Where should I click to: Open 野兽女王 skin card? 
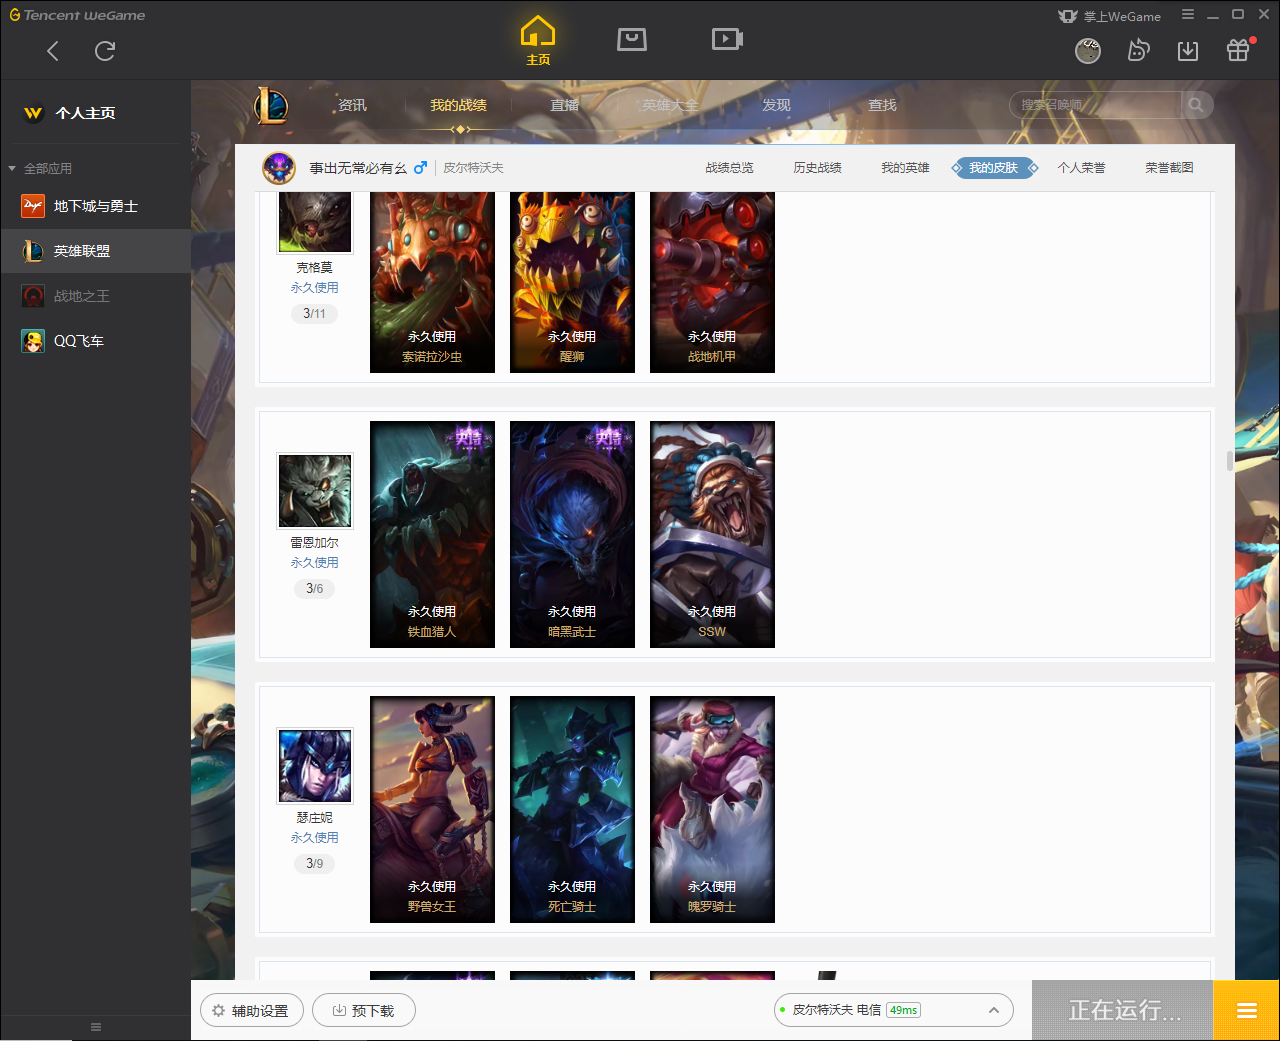(432, 809)
